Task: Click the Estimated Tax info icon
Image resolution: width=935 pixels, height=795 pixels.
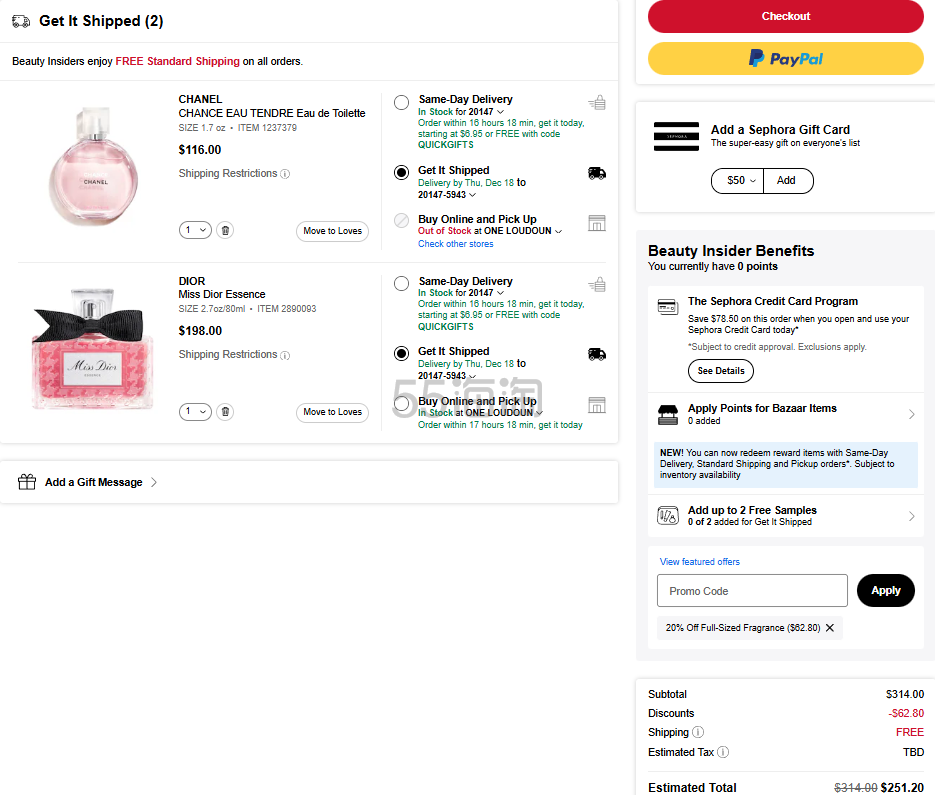Action: pyautogui.click(x=723, y=752)
